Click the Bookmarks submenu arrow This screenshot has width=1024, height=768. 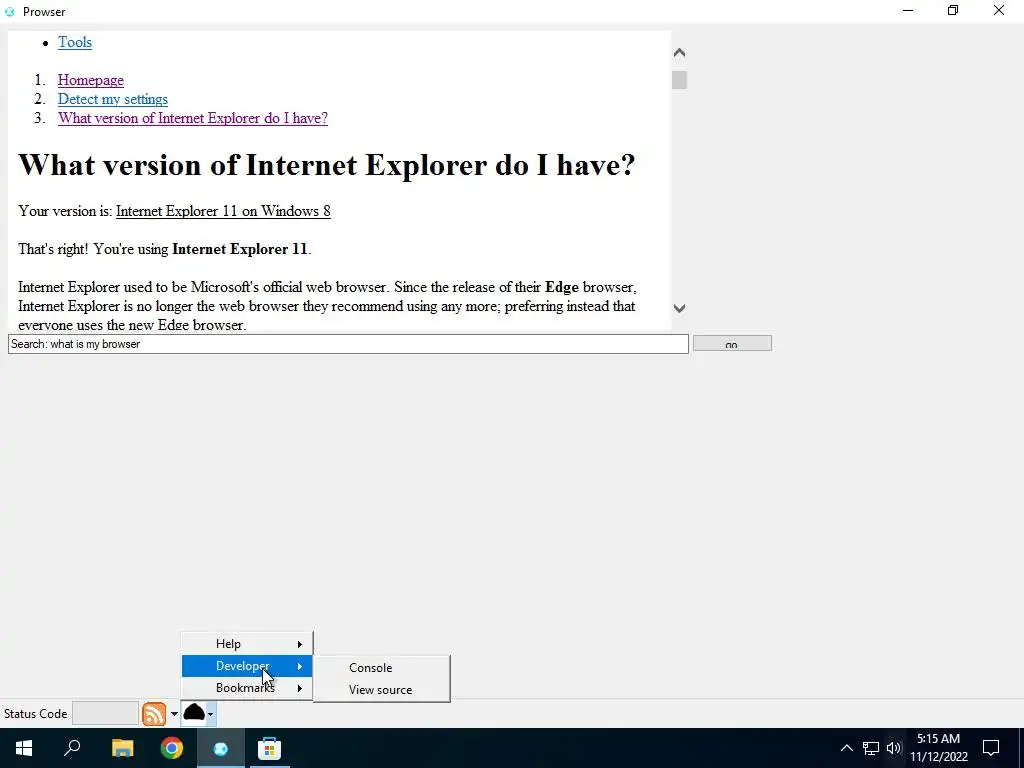tap(300, 688)
